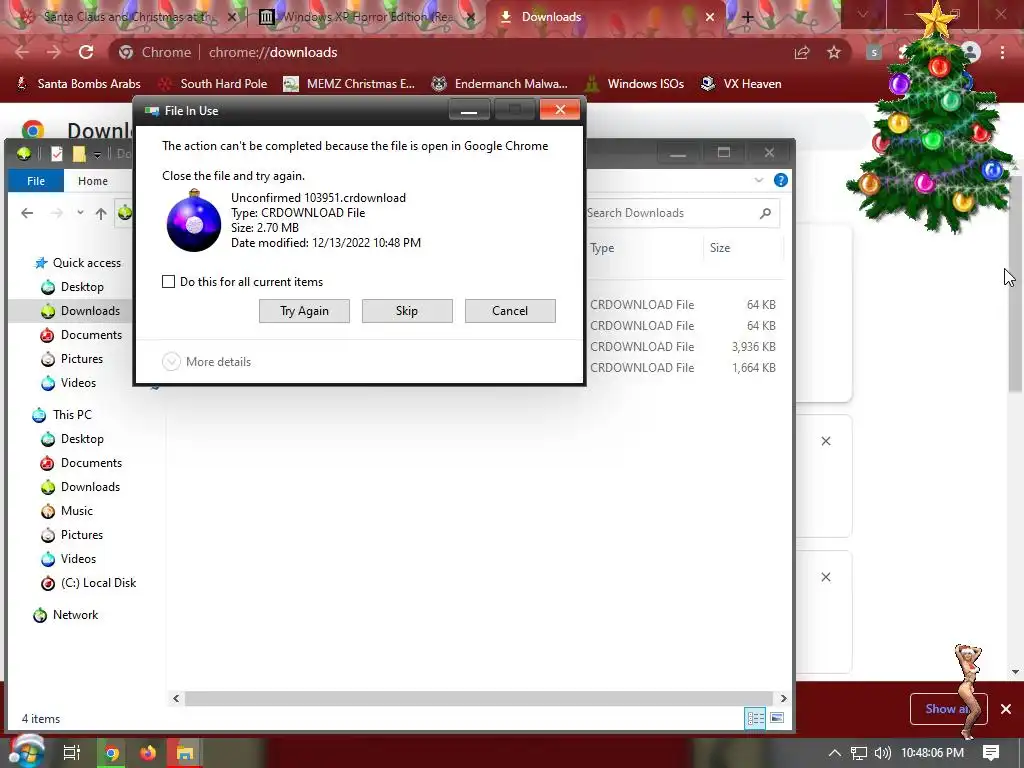Open the File tab in Explorer
The height and width of the screenshot is (768, 1024).
click(36, 181)
